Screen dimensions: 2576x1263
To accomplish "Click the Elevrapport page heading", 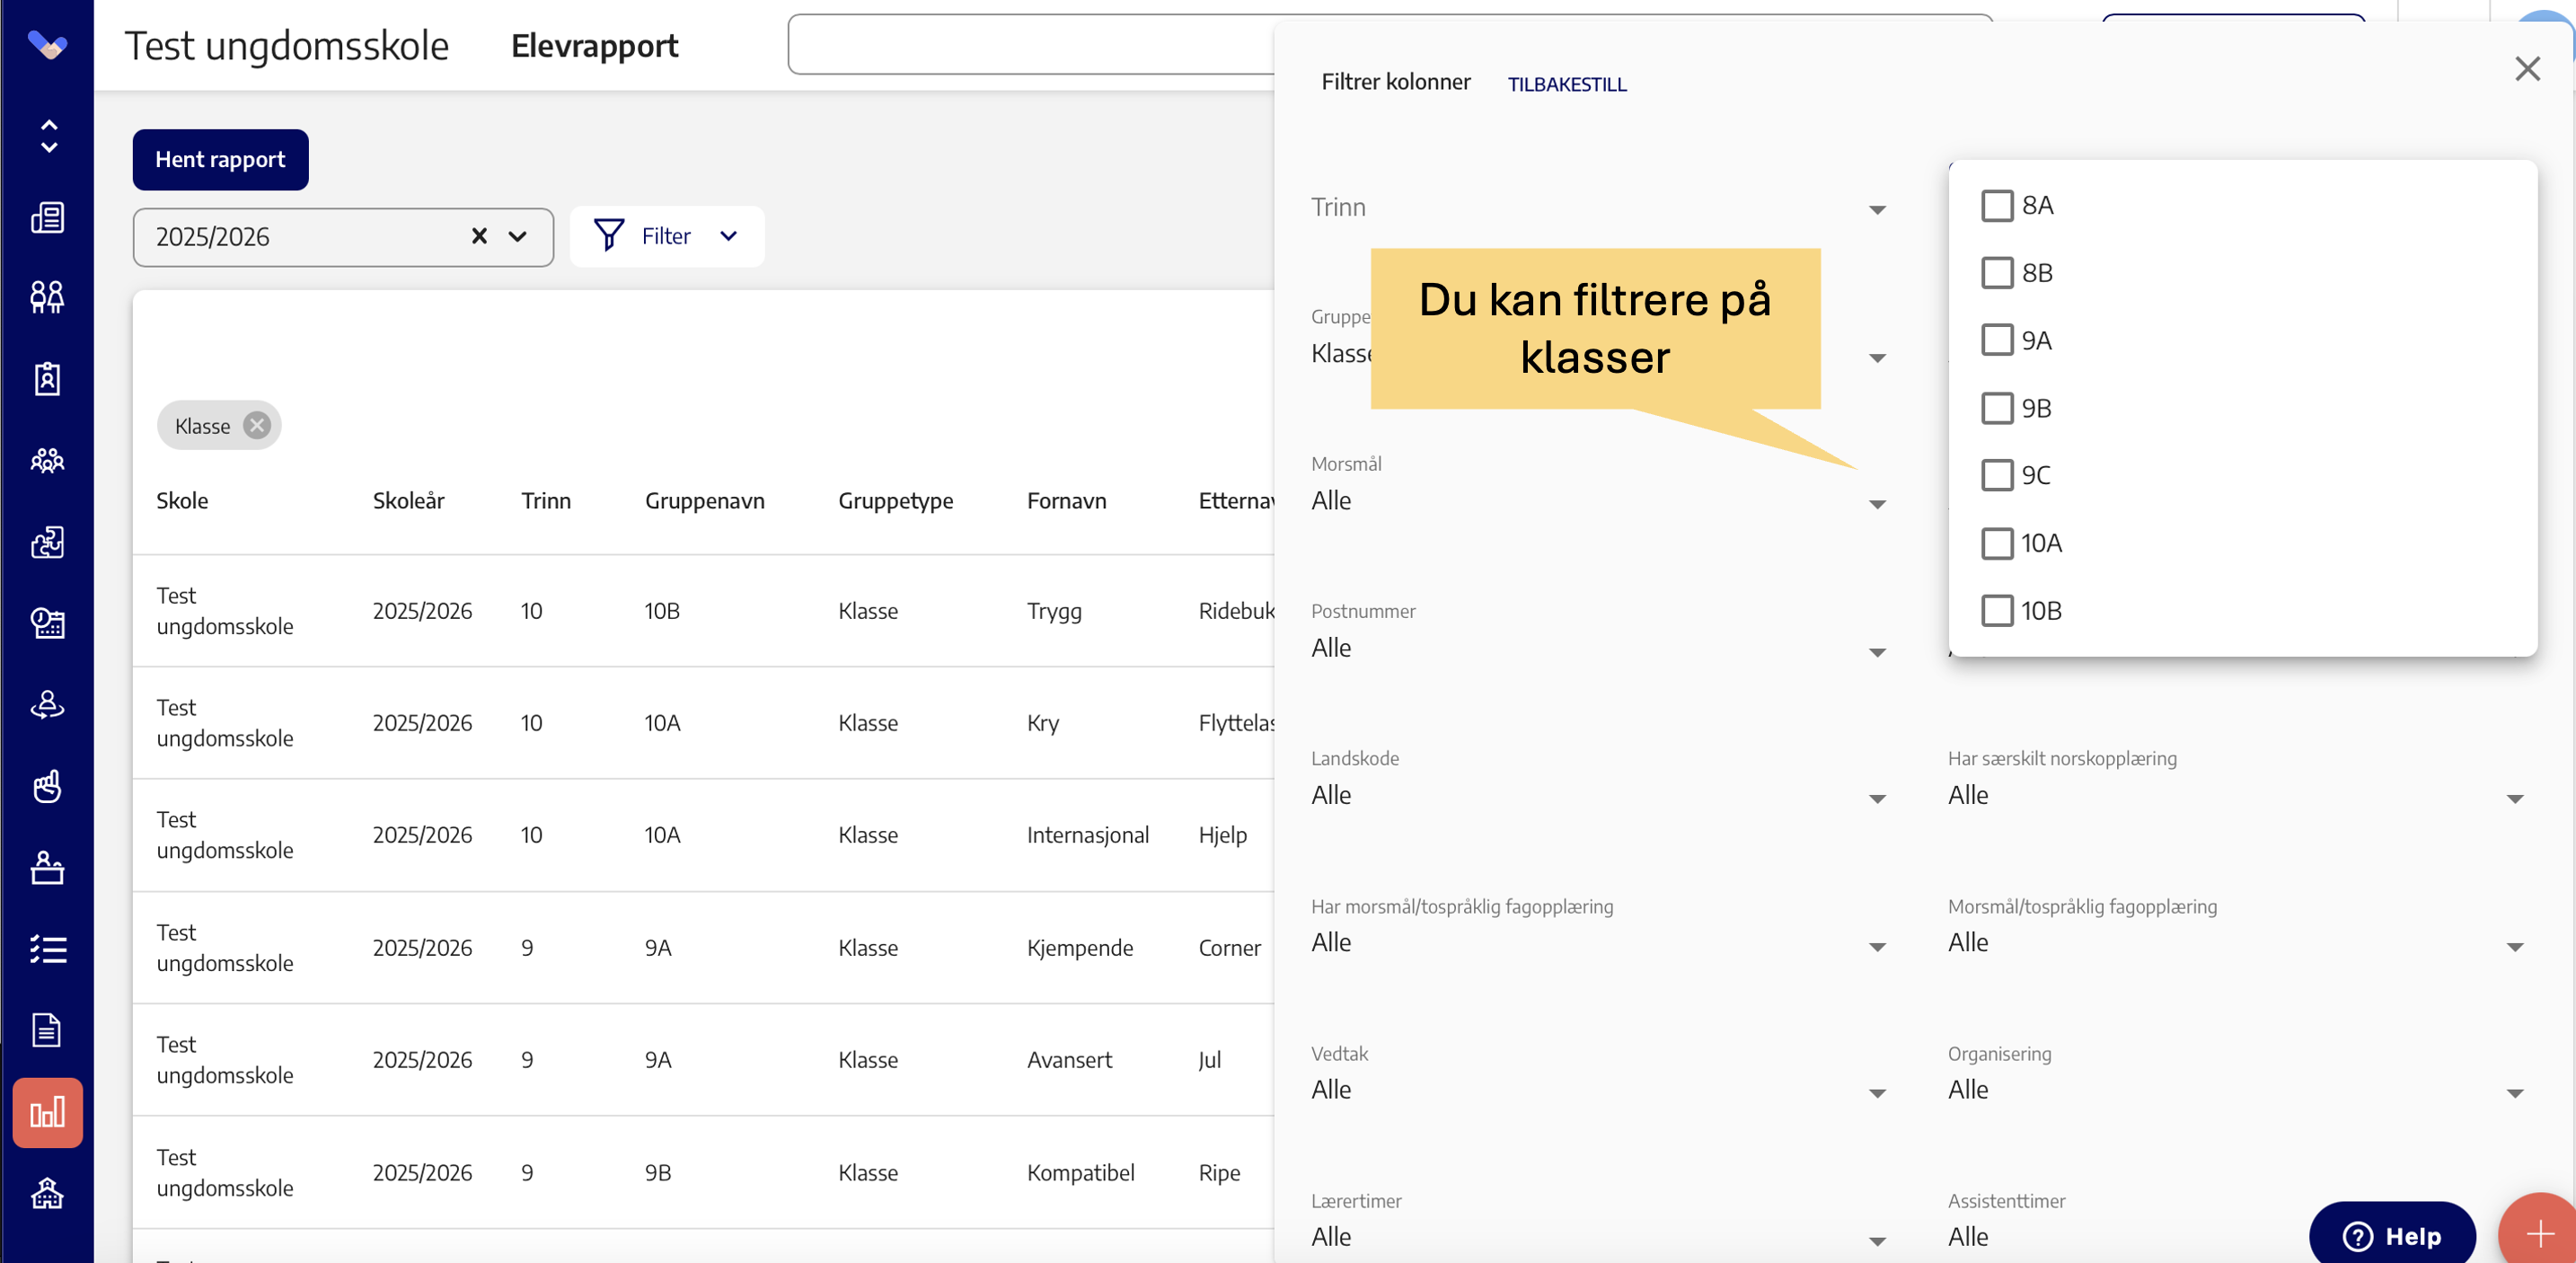I will 594,46.
